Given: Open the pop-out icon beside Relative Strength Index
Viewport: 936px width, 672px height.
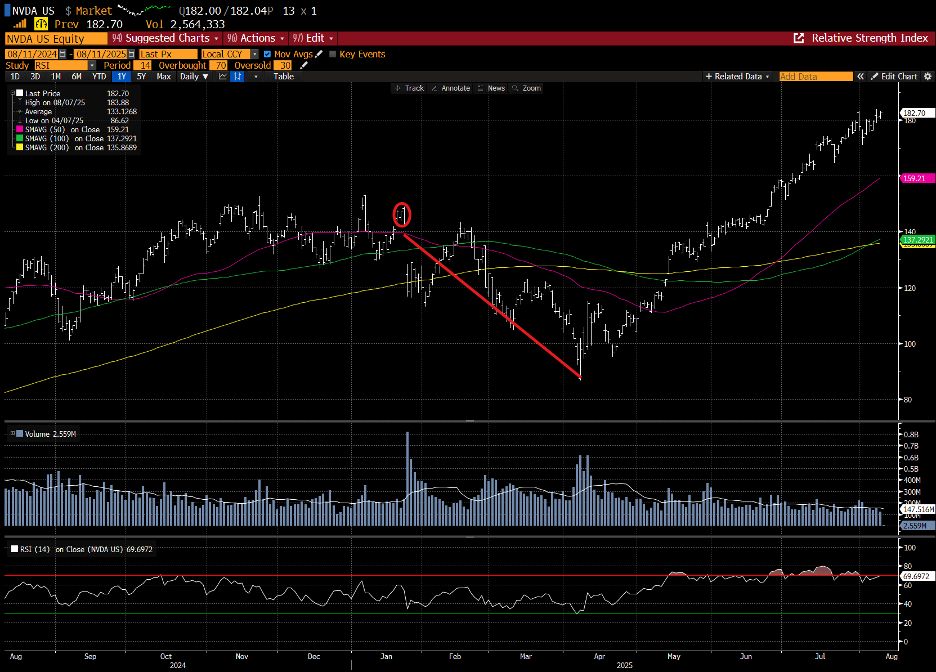Looking at the screenshot, I should coord(799,38).
